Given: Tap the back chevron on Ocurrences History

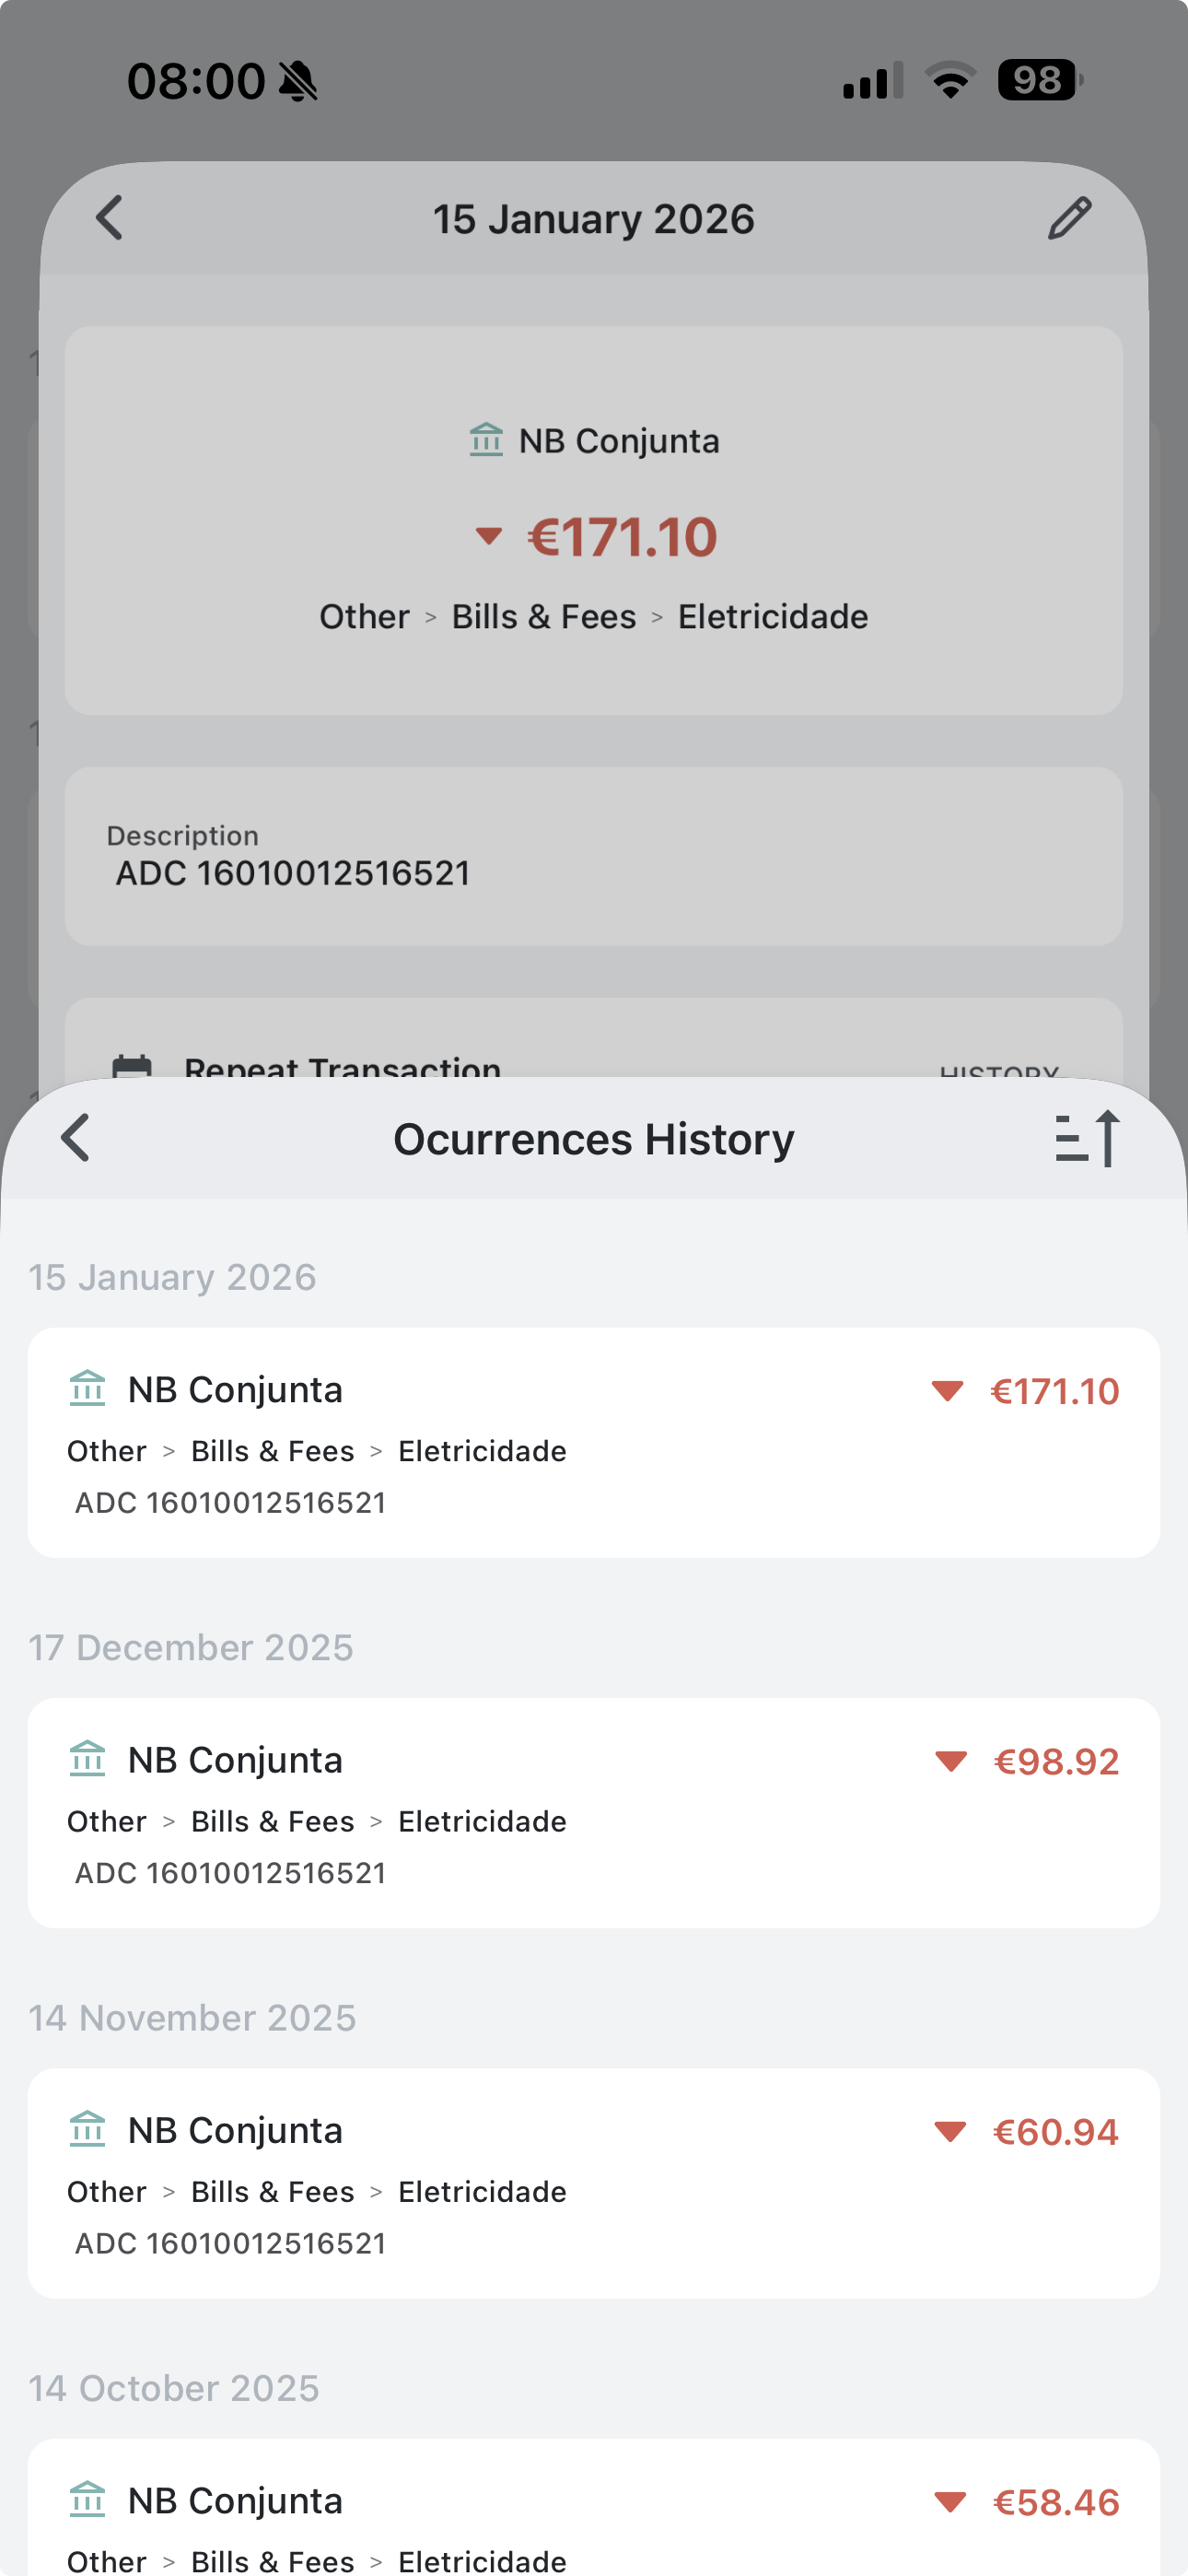Looking at the screenshot, I should [73, 1137].
